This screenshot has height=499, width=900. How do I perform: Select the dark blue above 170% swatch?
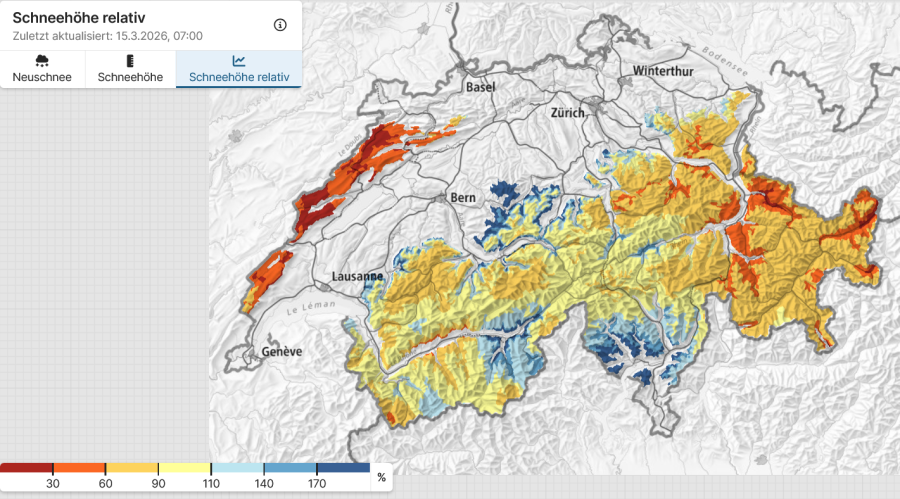(343, 468)
